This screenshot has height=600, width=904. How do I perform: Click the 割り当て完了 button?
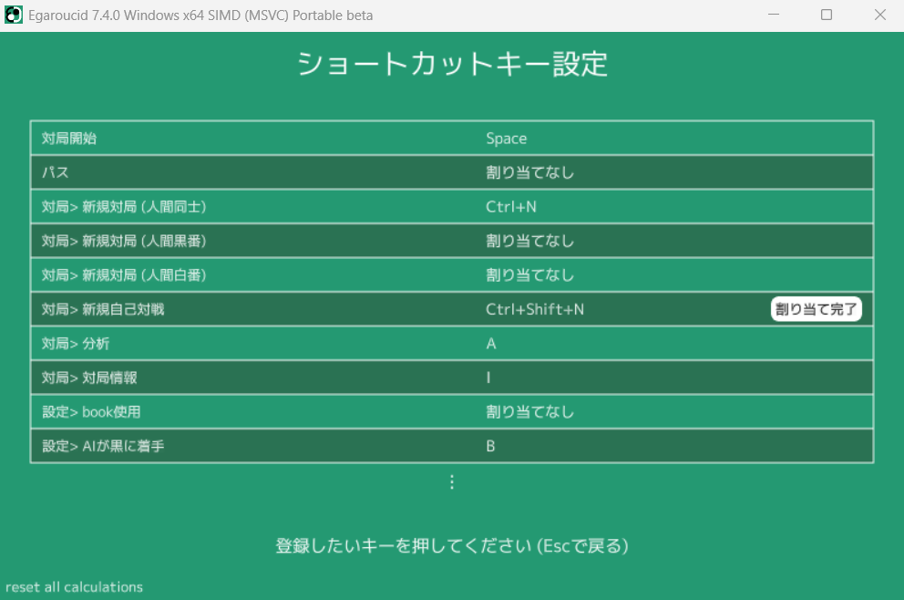(816, 309)
